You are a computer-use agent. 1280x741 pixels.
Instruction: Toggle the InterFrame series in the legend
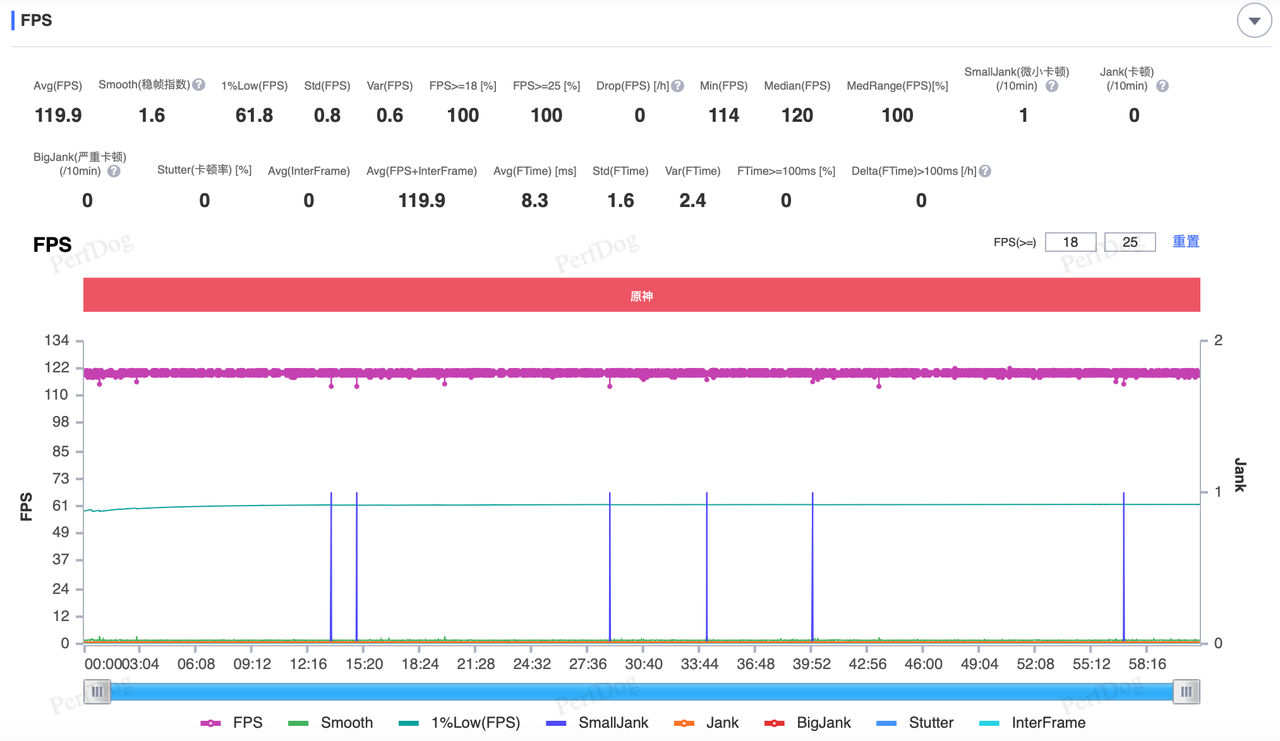coord(1032,722)
